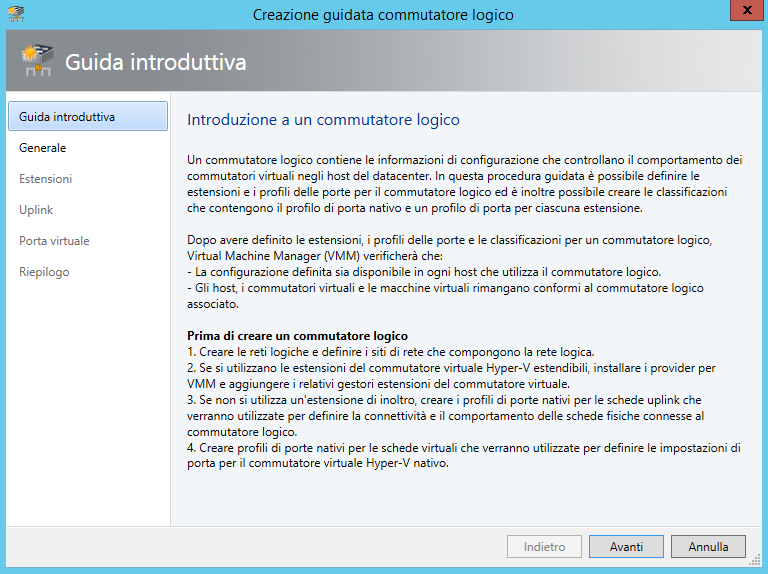Select the Porta virtuale step

coord(54,241)
